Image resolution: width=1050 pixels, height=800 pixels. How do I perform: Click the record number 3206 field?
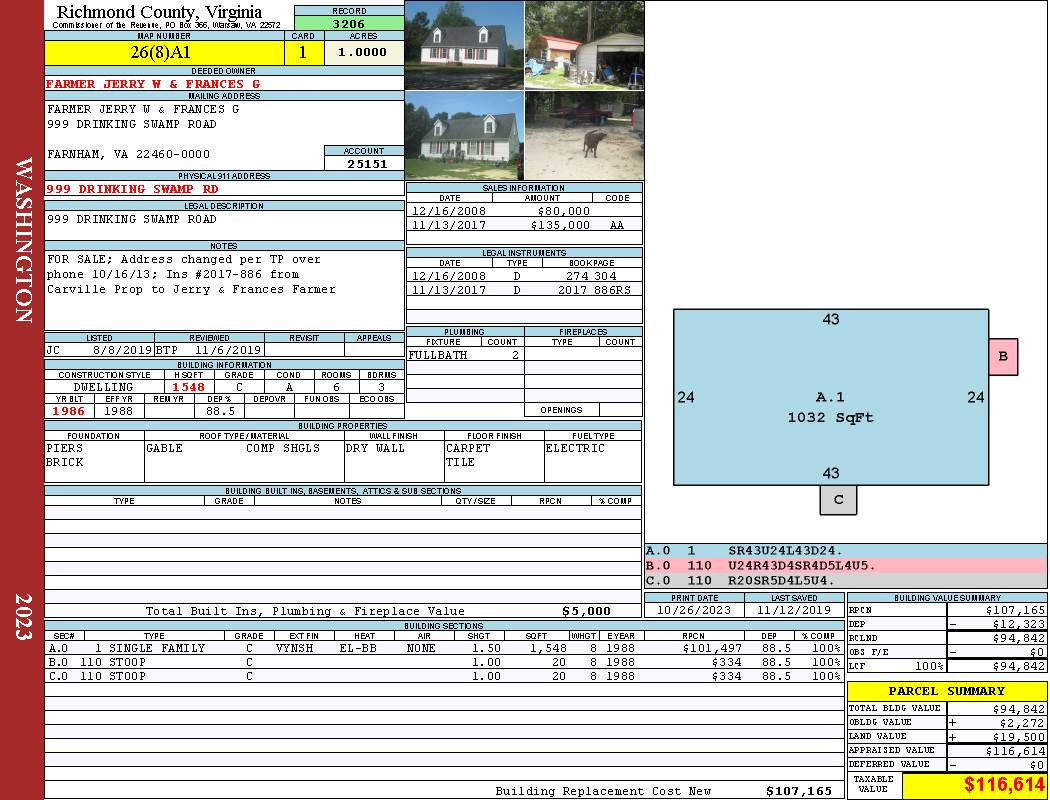tap(349, 23)
